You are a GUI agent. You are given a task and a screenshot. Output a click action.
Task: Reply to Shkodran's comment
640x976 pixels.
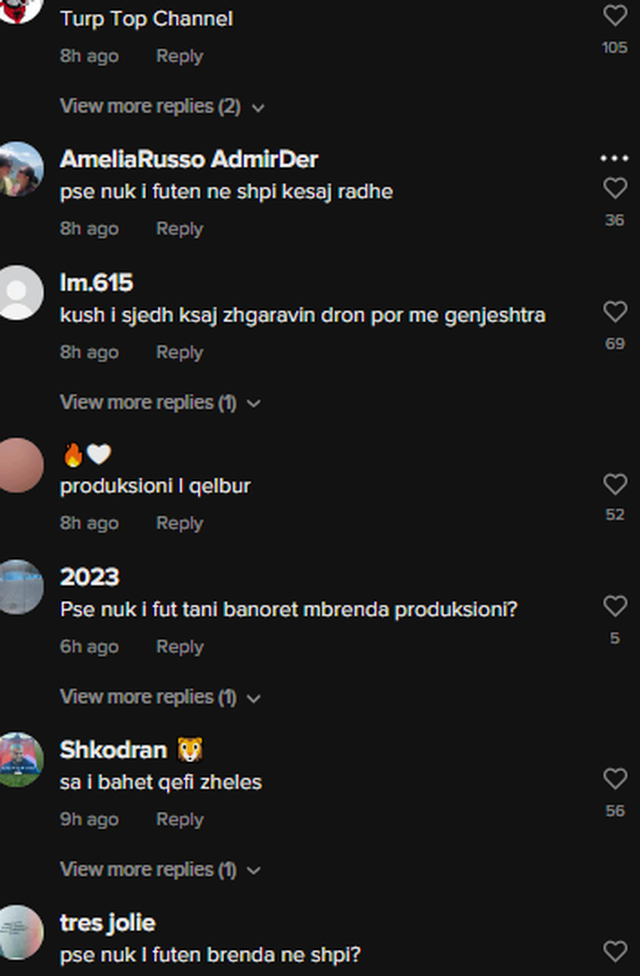coord(179,819)
